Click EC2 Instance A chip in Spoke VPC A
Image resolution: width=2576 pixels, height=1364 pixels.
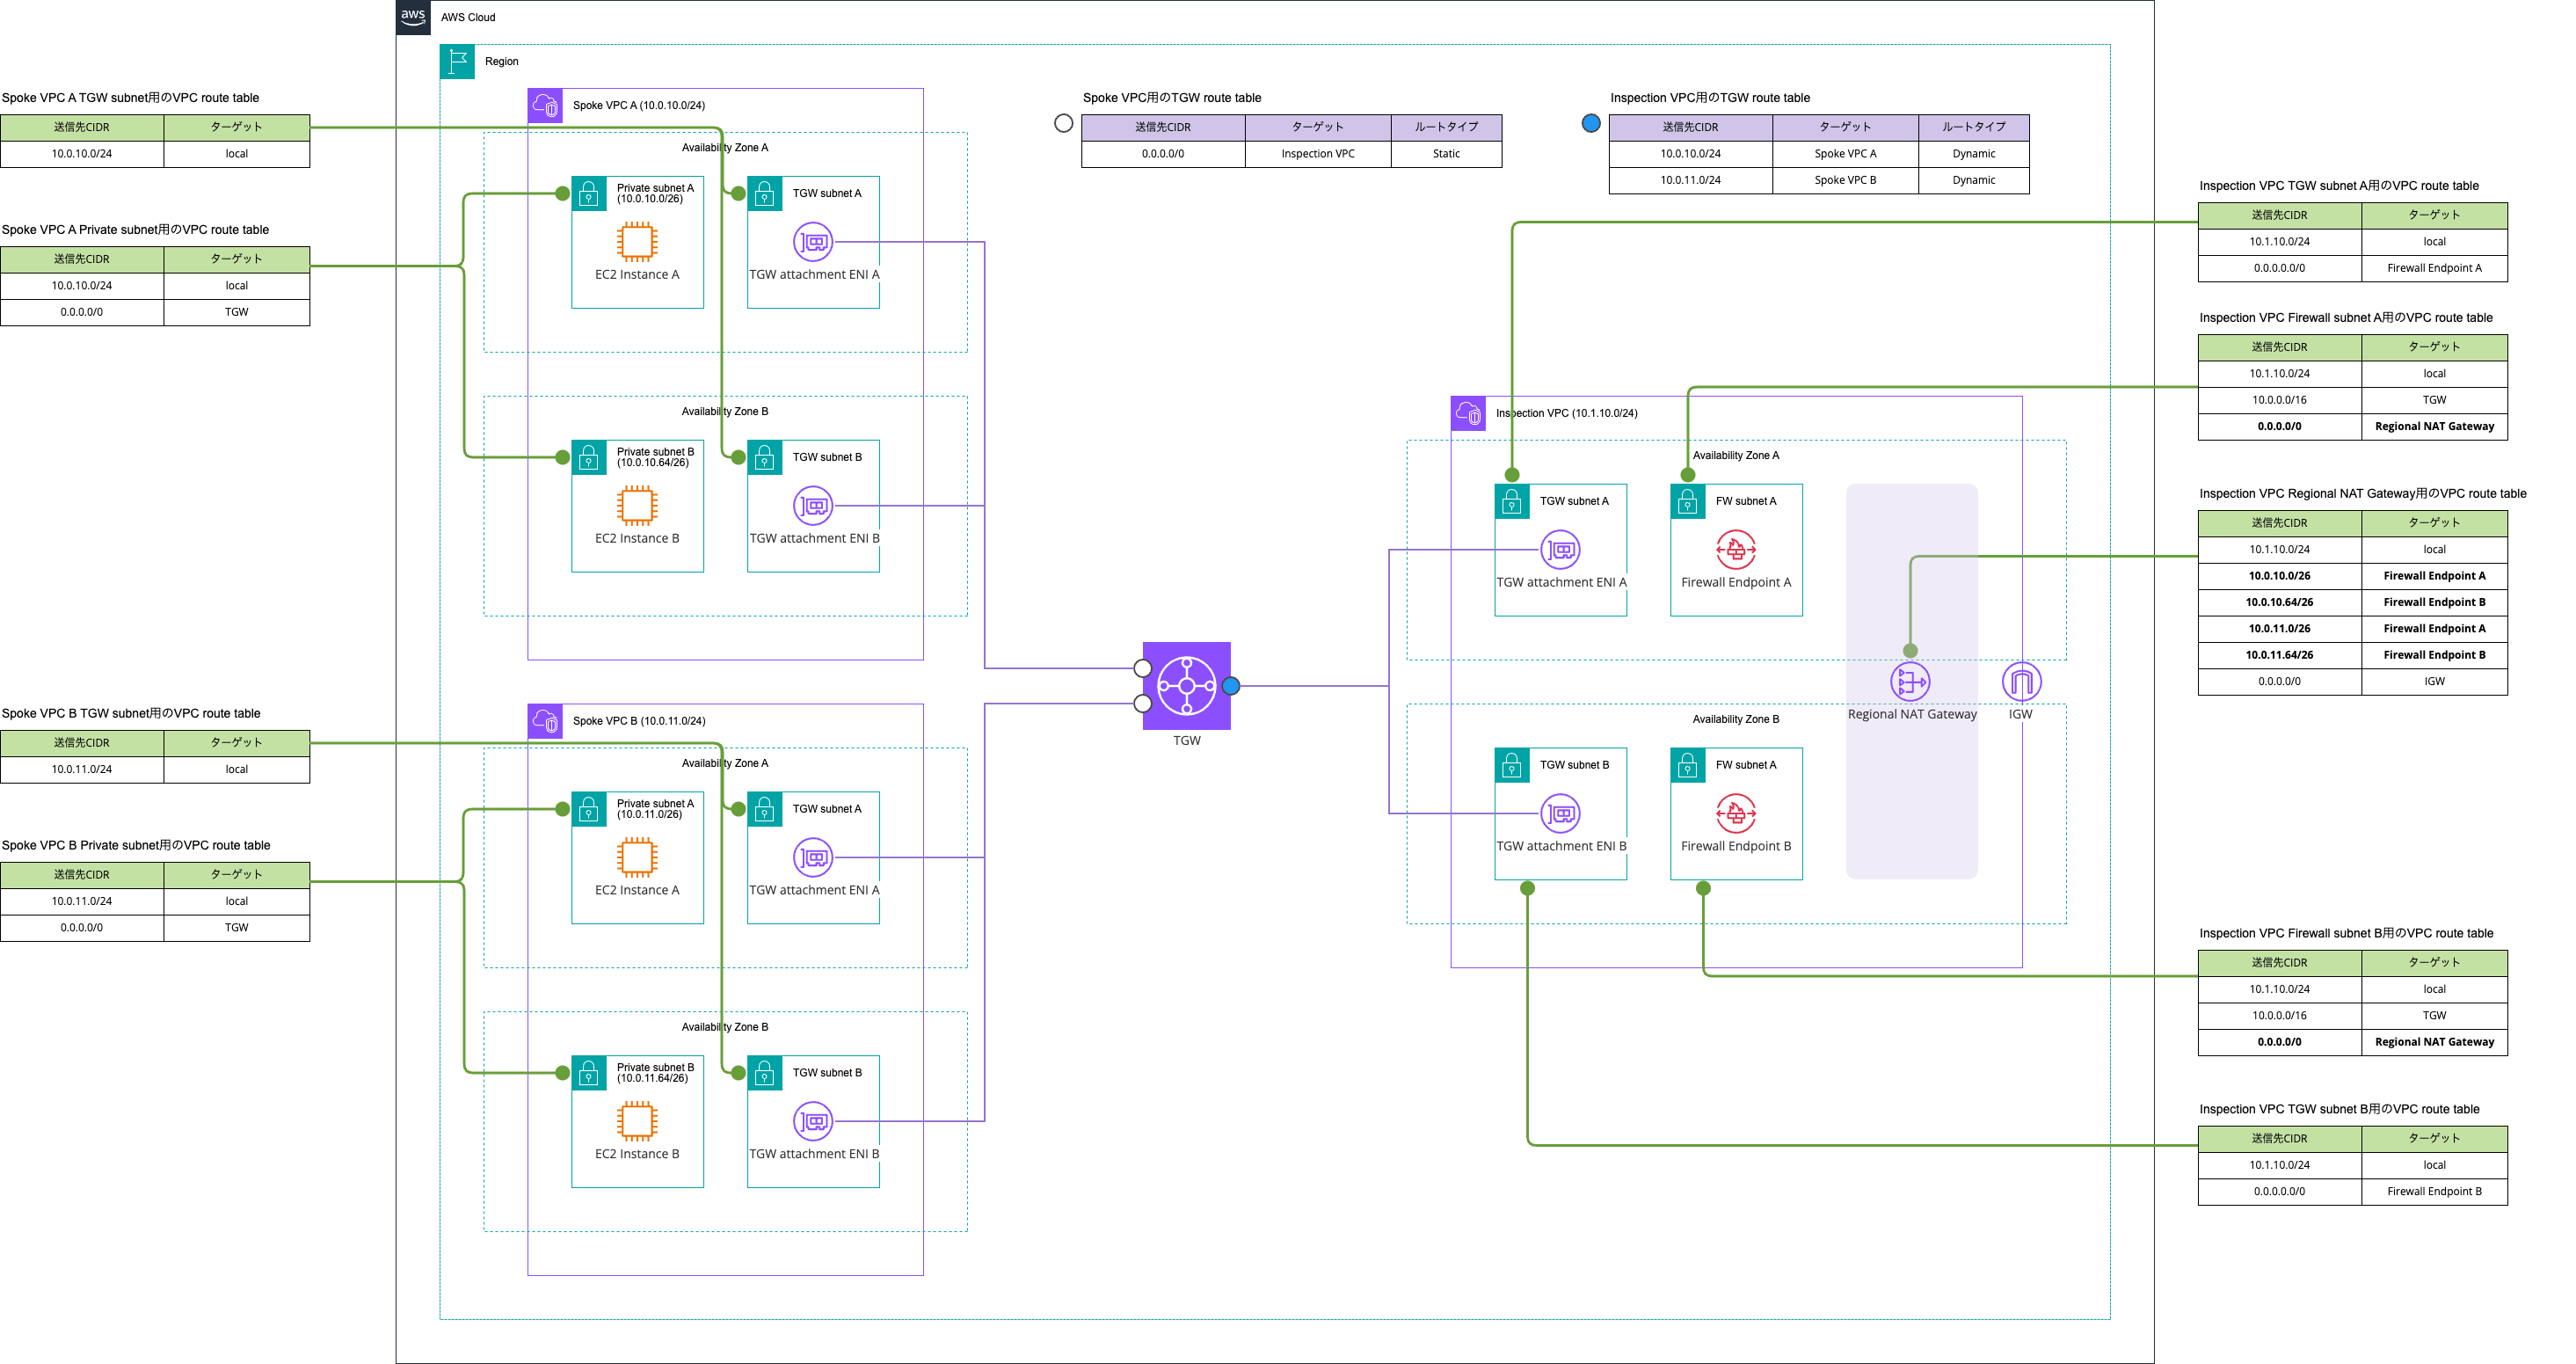coord(637,242)
